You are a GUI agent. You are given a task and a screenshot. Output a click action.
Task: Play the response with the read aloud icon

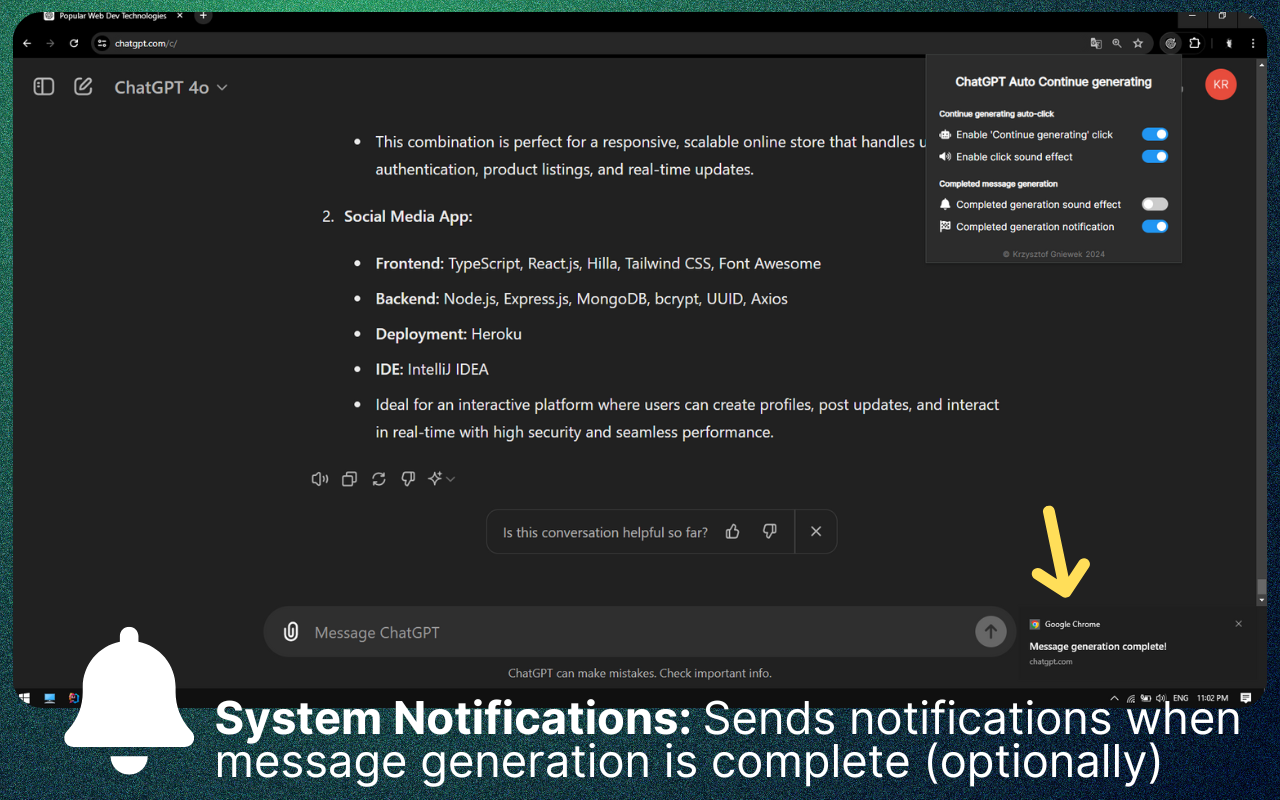(x=320, y=479)
